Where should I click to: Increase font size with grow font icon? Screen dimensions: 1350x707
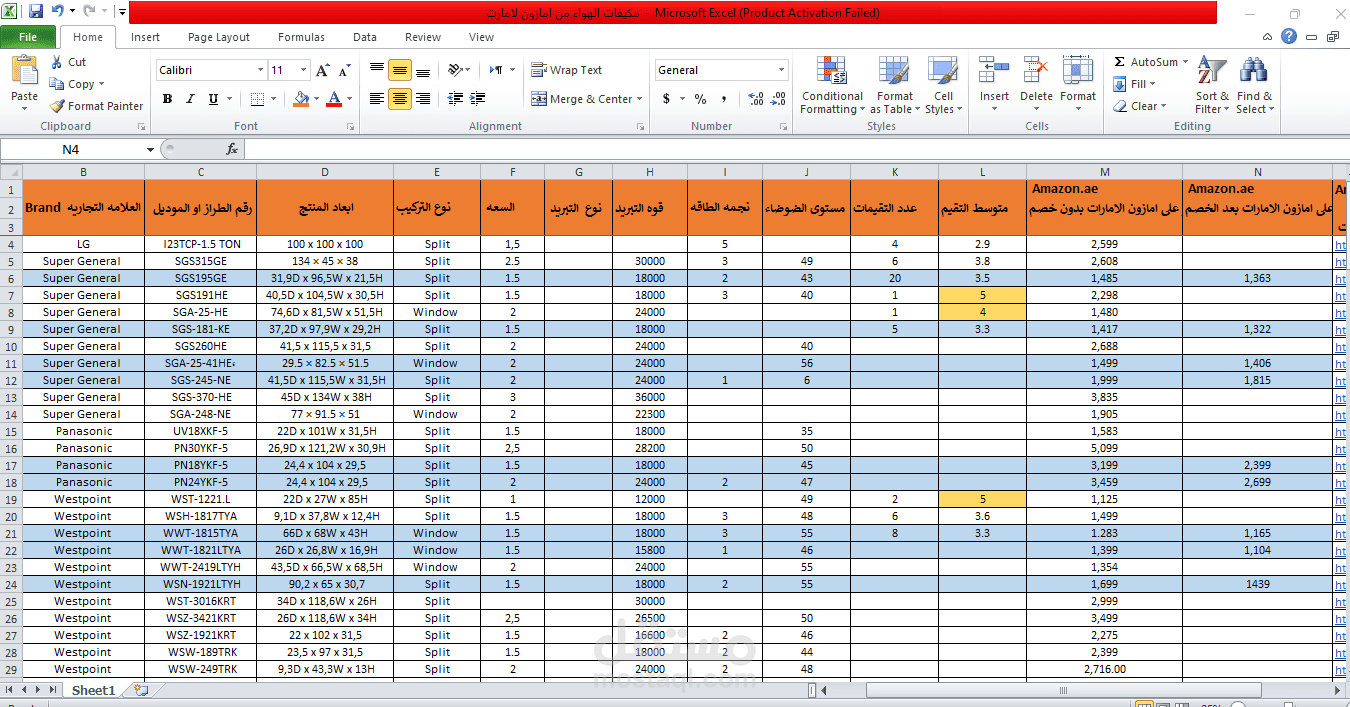click(322, 70)
